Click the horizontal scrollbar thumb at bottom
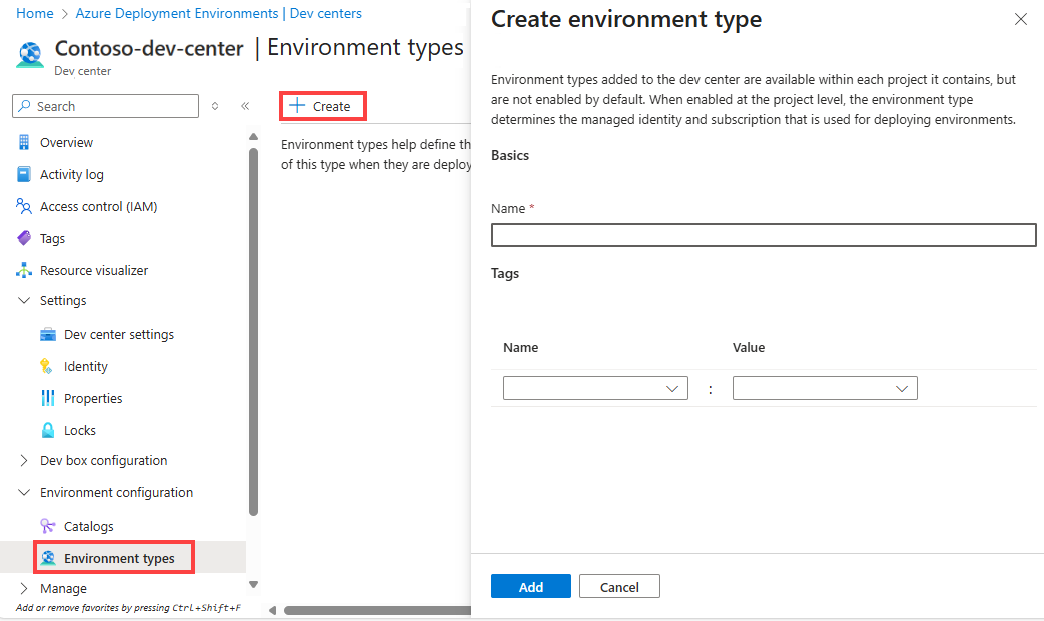The image size is (1044, 621). tap(378, 610)
